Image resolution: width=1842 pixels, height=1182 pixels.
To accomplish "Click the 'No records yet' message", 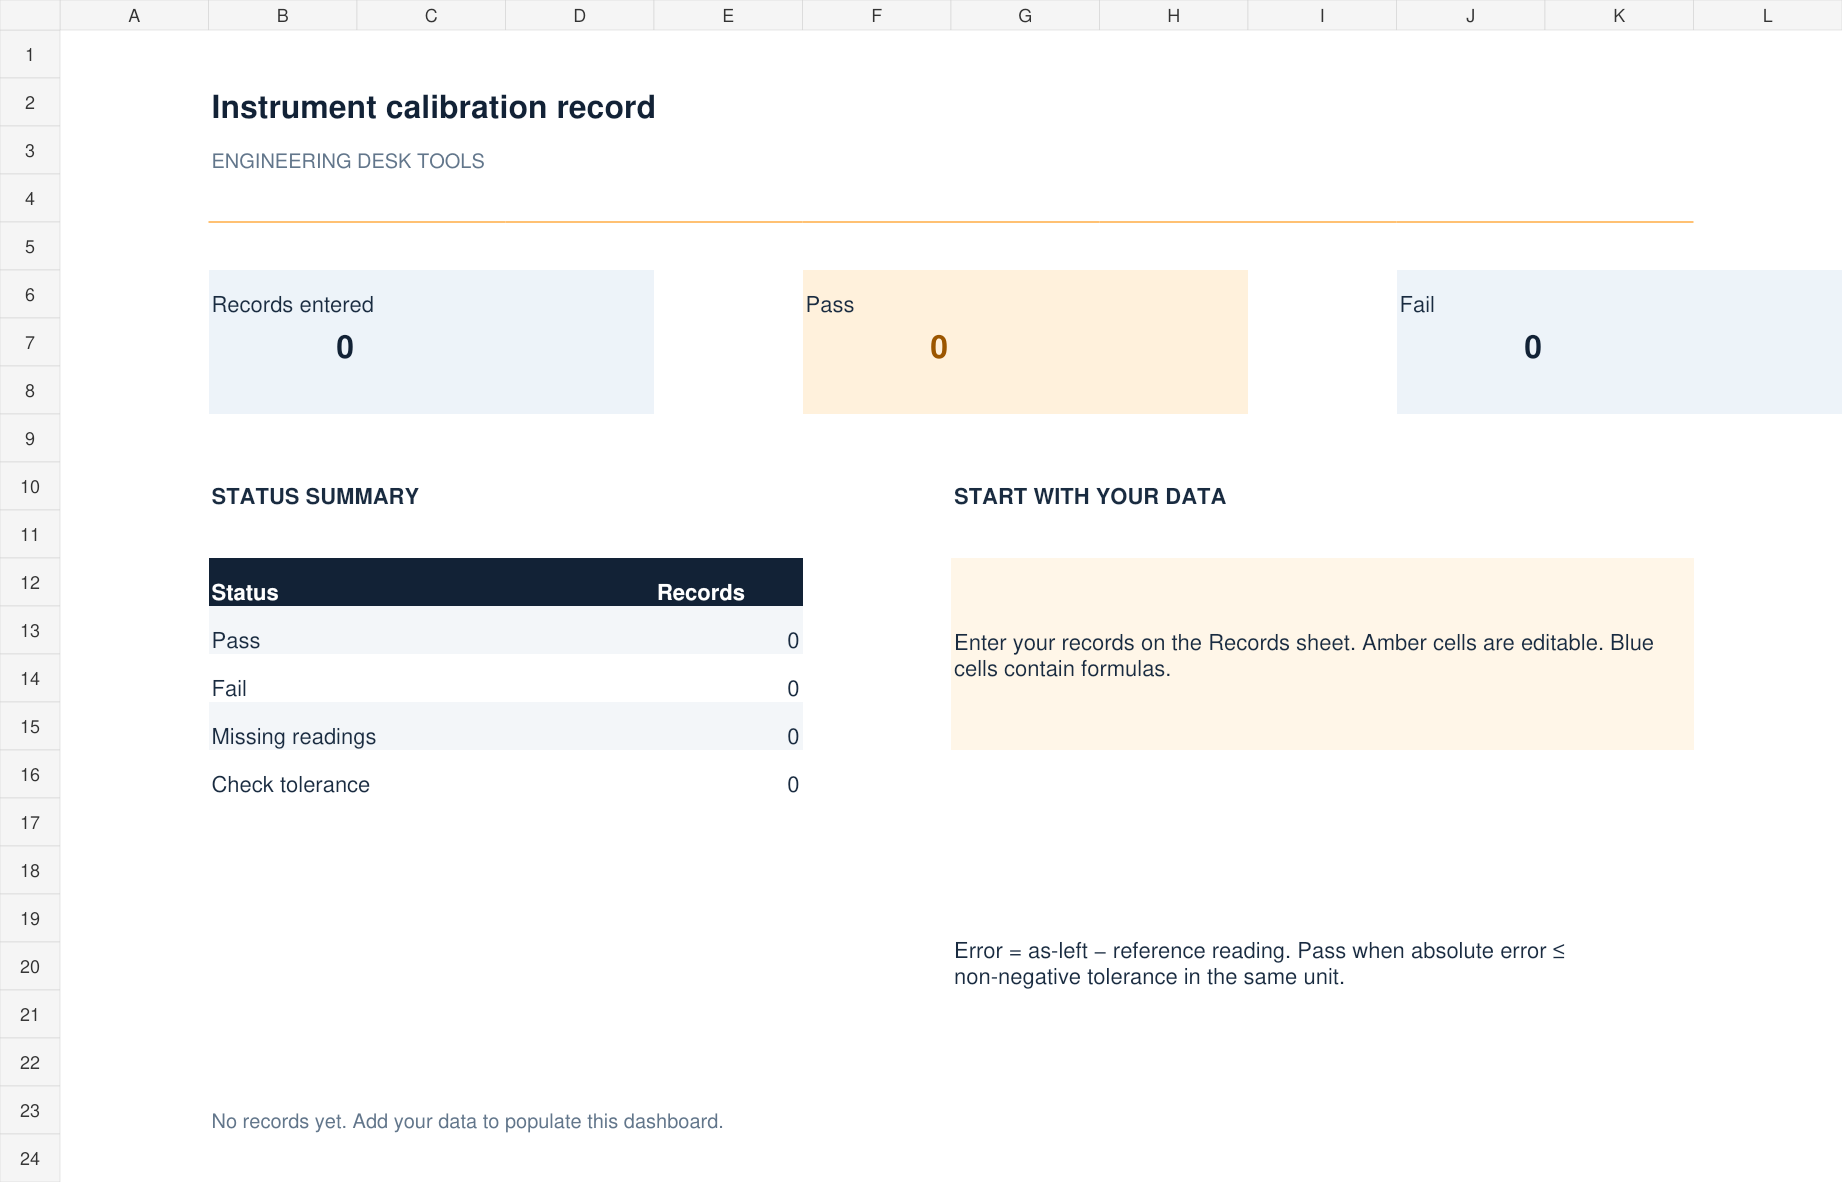I will coord(467,1121).
